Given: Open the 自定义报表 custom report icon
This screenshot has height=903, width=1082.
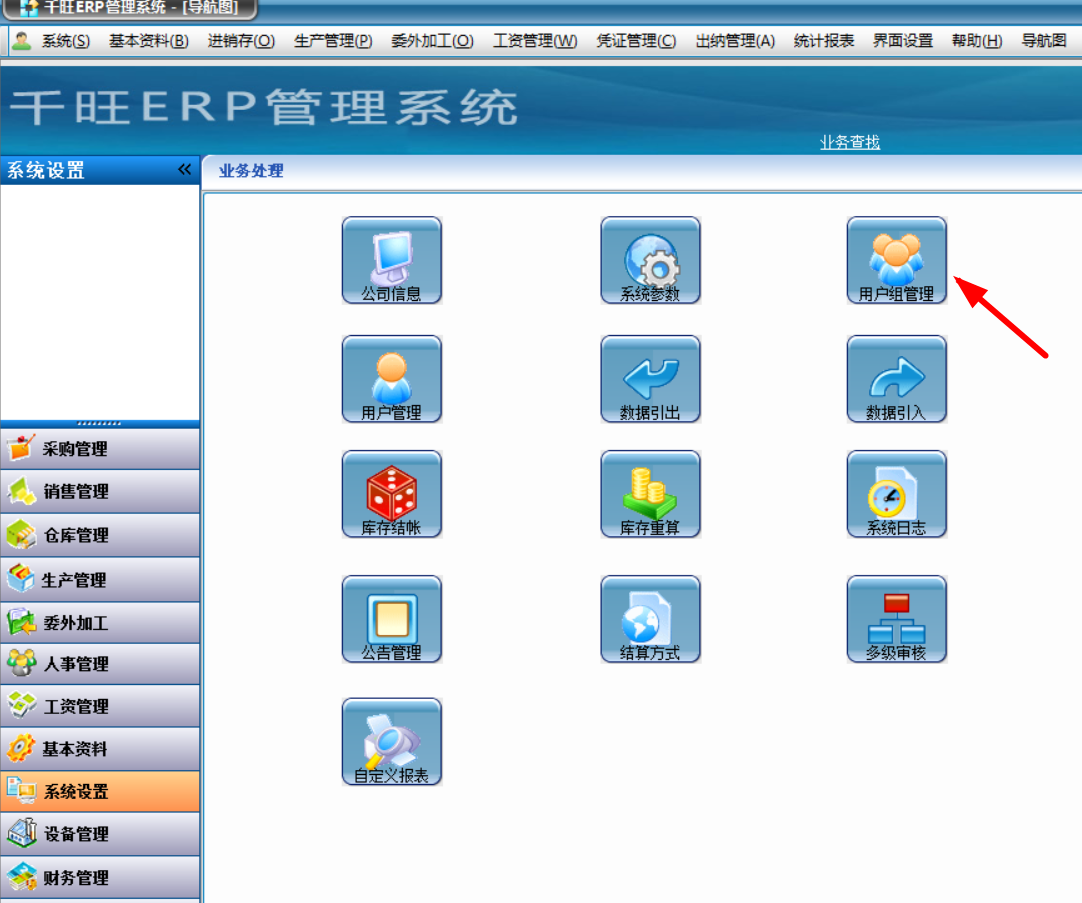Looking at the screenshot, I should tap(392, 742).
